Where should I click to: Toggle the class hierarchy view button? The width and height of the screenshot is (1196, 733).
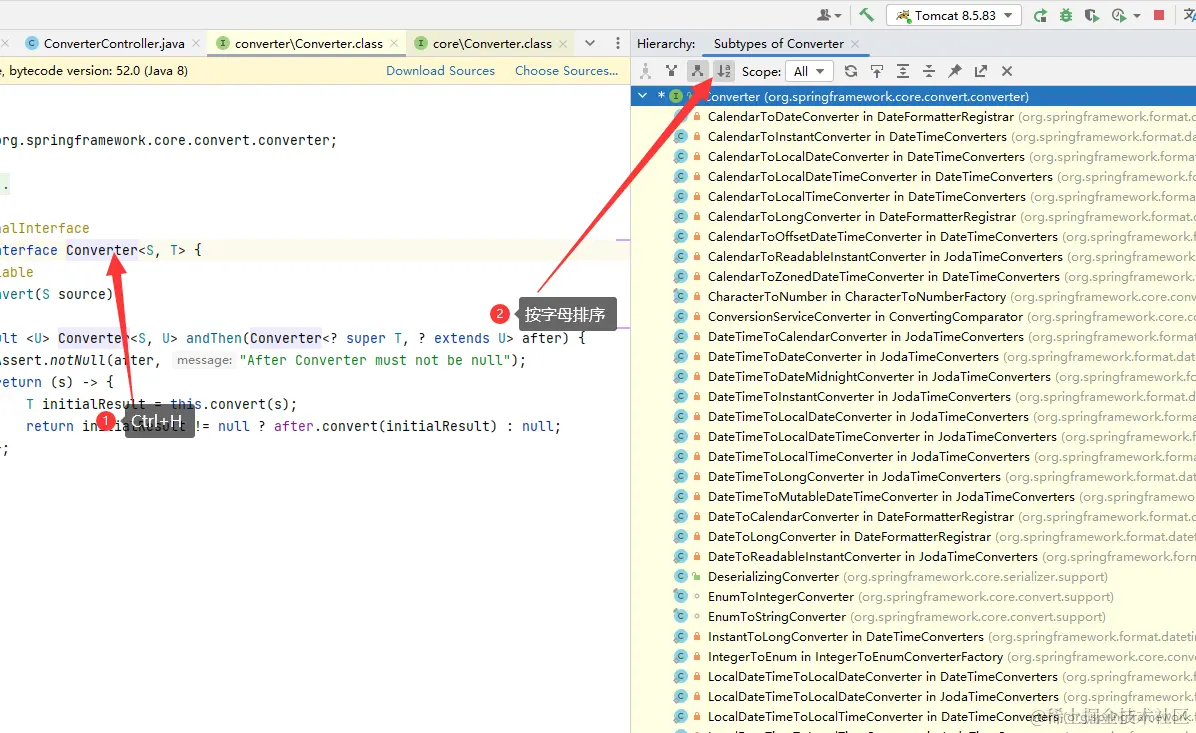click(645, 71)
